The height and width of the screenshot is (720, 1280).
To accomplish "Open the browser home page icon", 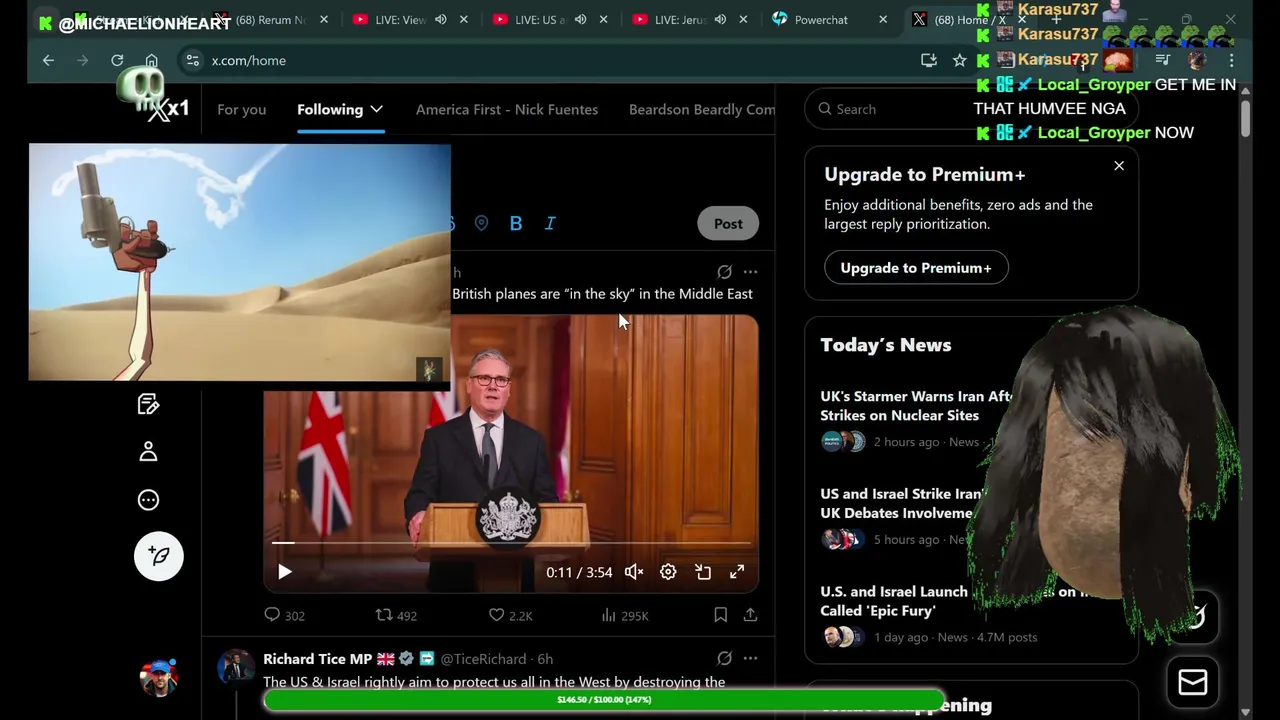I will (151, 61).
